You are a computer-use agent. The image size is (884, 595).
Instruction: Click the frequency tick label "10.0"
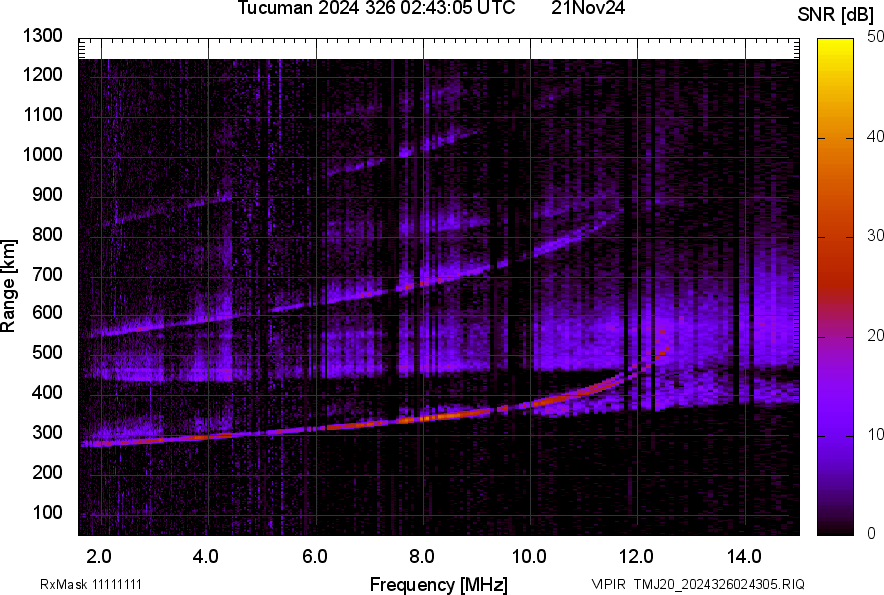coord(529,557)
